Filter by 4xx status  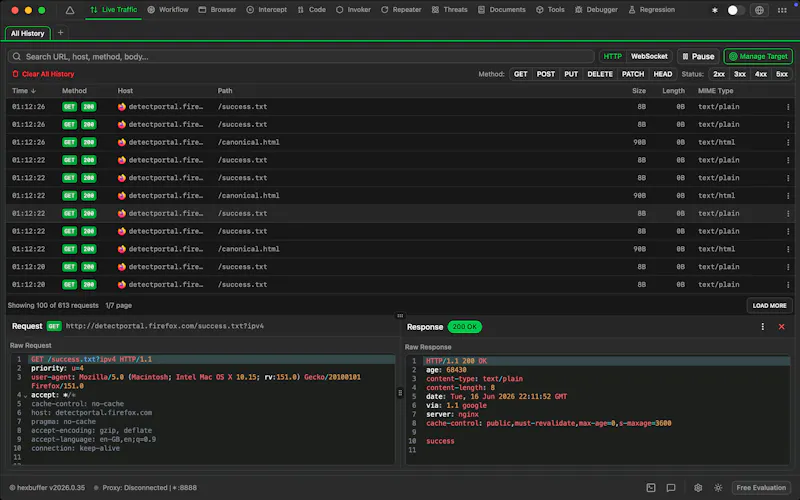tap(761, 74)
